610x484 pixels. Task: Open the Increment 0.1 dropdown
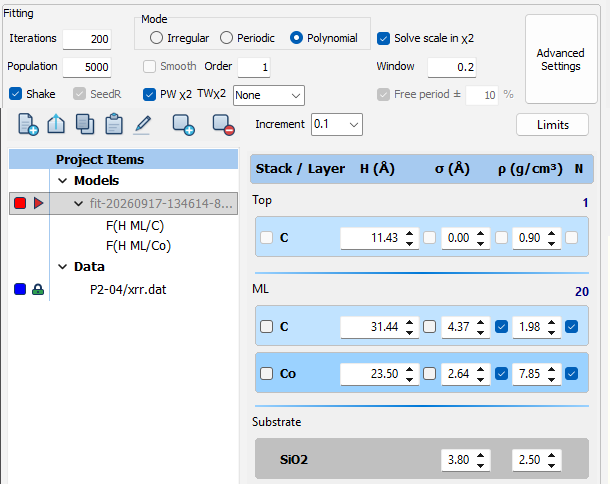(337, 125)
